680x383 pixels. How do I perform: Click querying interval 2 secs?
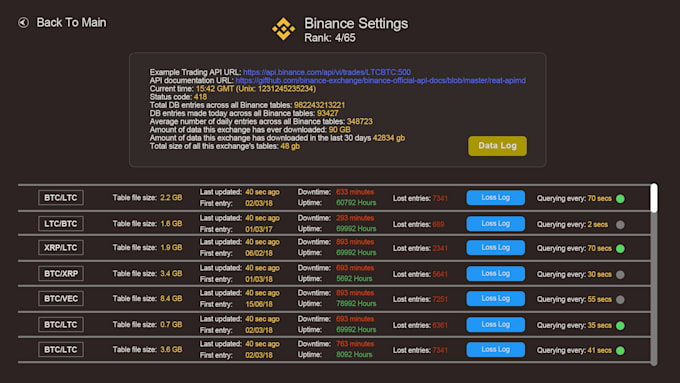pyautogui.click(x=598, y=225)
